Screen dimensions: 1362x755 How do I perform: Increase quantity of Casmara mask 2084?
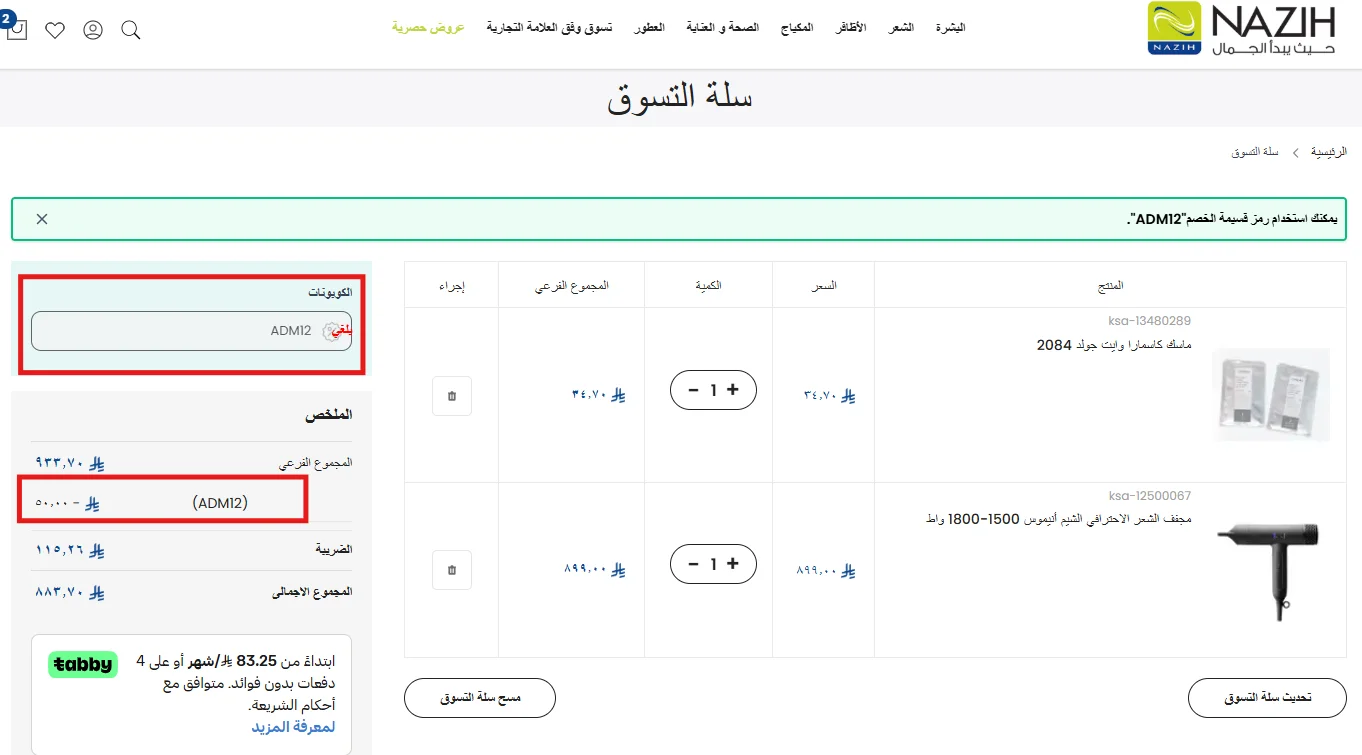[x=732, y=390]
